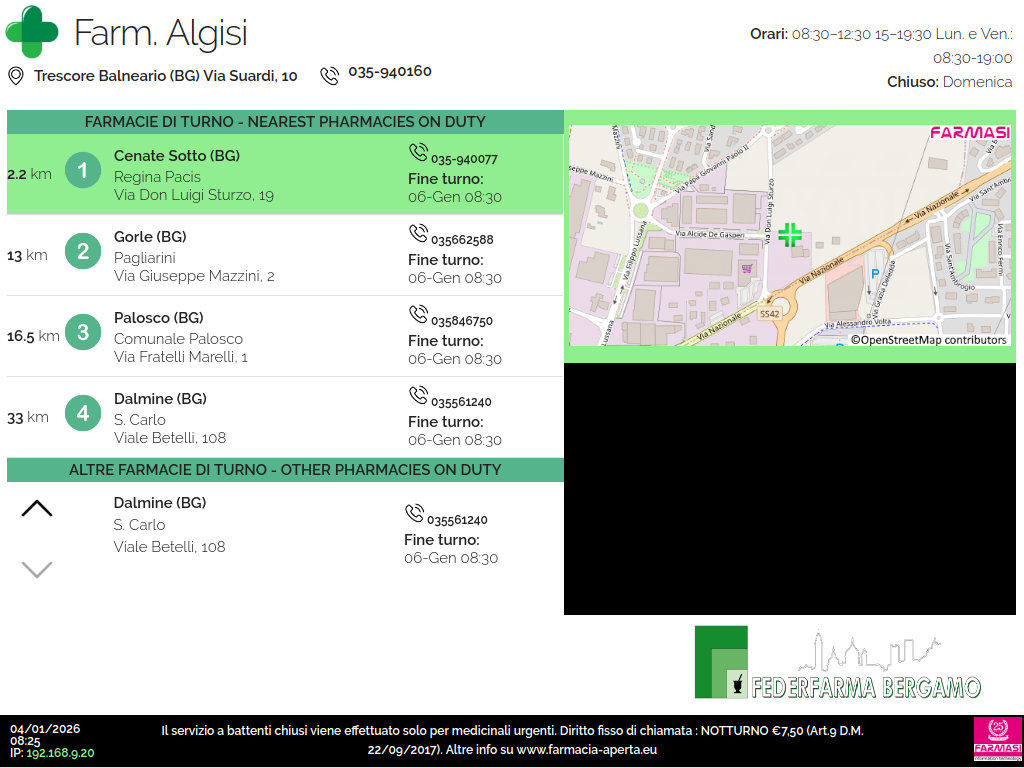Select number 1 badge for Cenate Sotto

[83, 171]
